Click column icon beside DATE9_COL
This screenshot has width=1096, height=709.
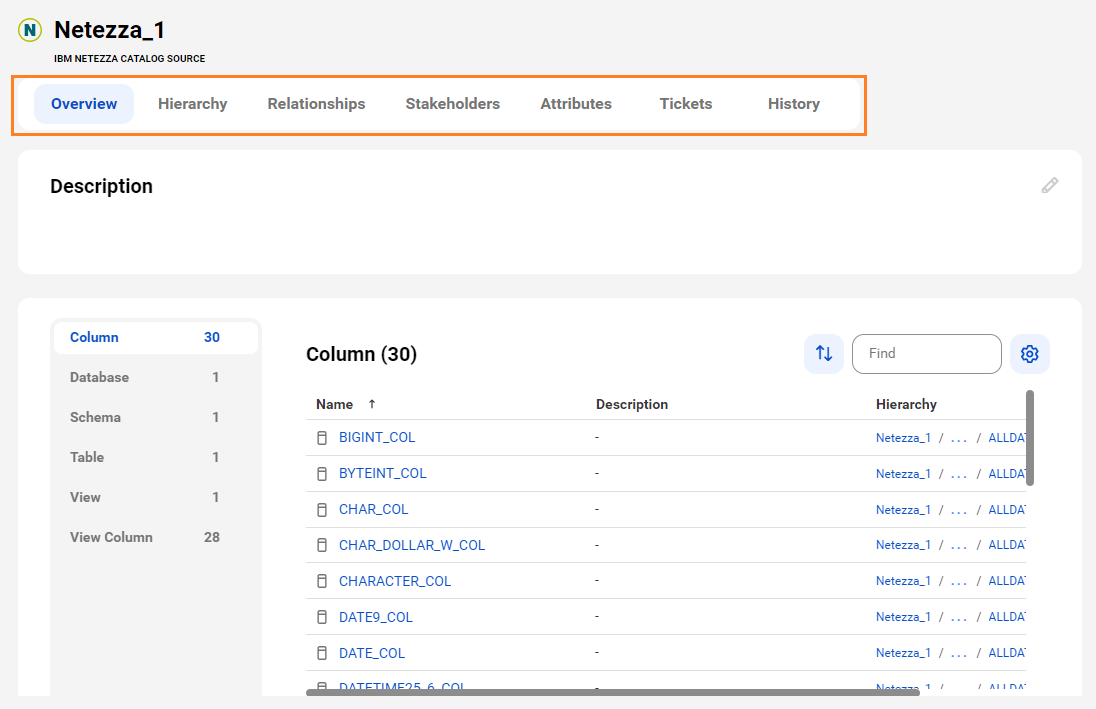click(322, 617)
